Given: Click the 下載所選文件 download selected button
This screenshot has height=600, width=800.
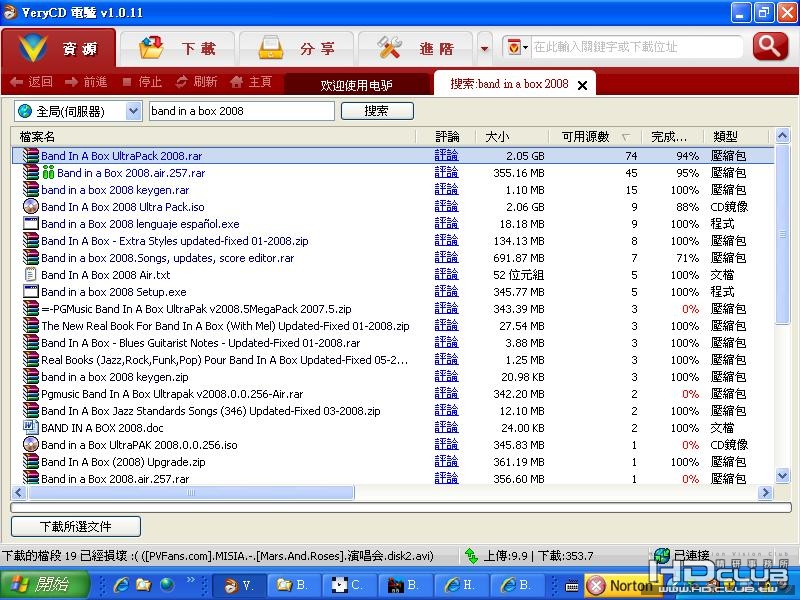Looking at the screenshot, I should pyautogui.click(x=76, y=526).
